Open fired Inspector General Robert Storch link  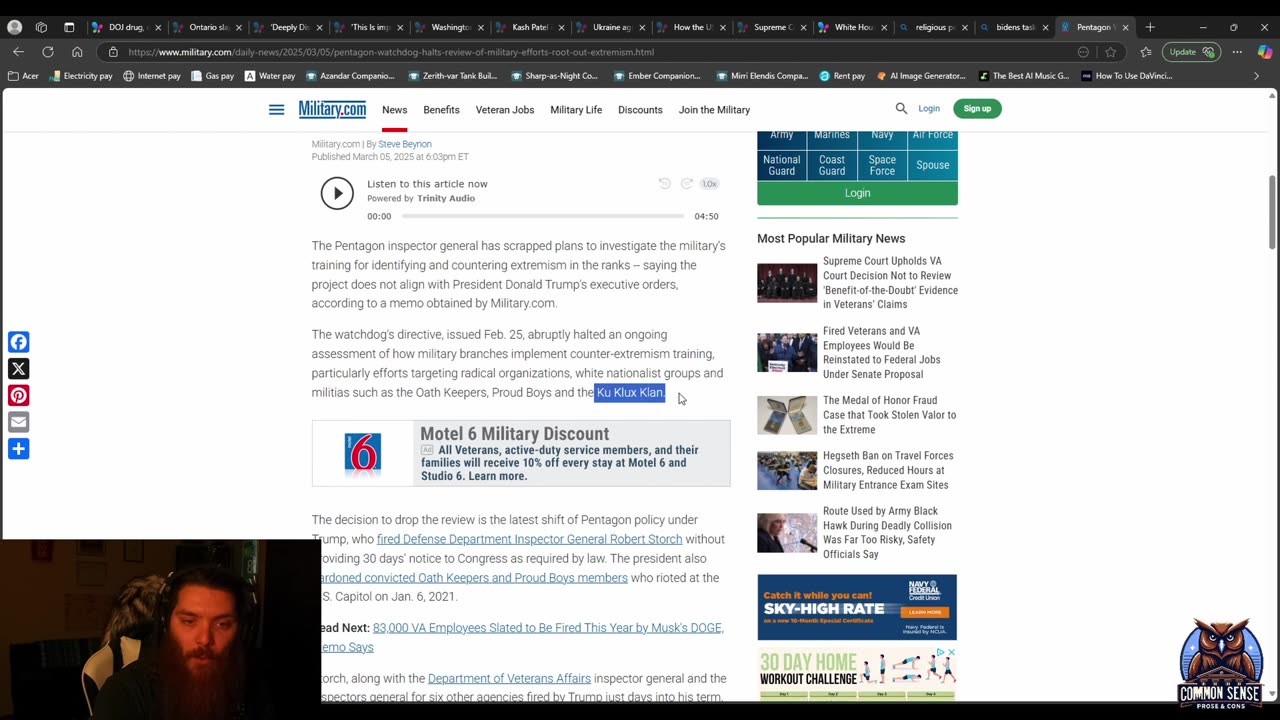pyautogui.click(x=529, y=539)
